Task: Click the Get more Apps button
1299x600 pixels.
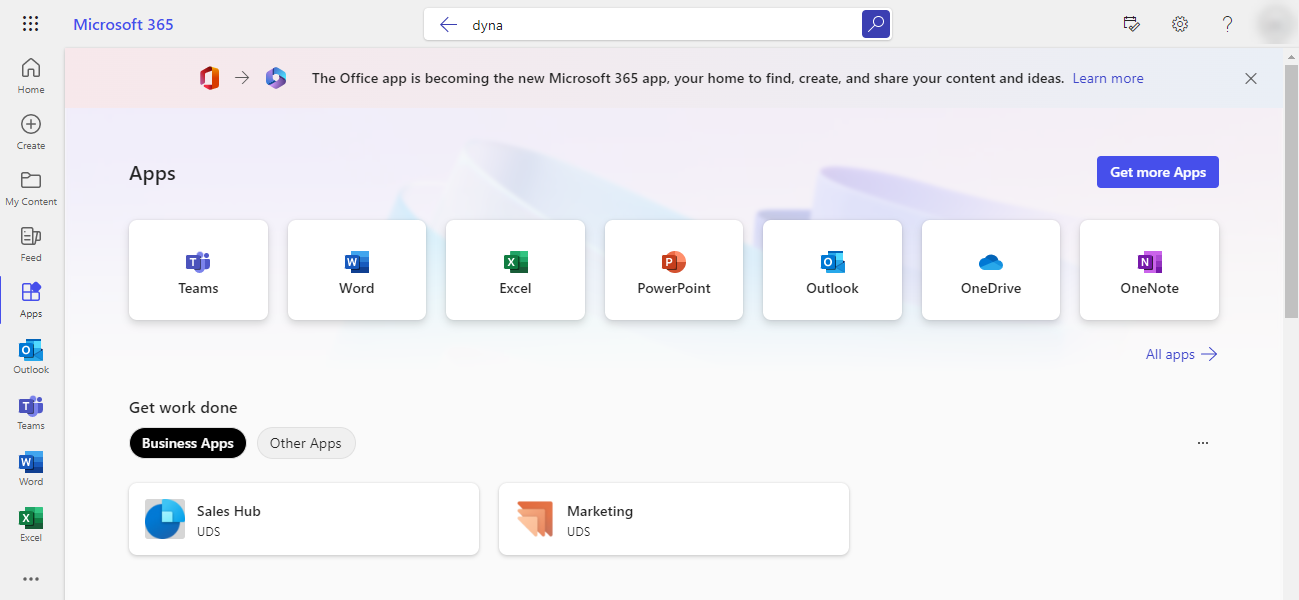Action: click(1158, 172)
